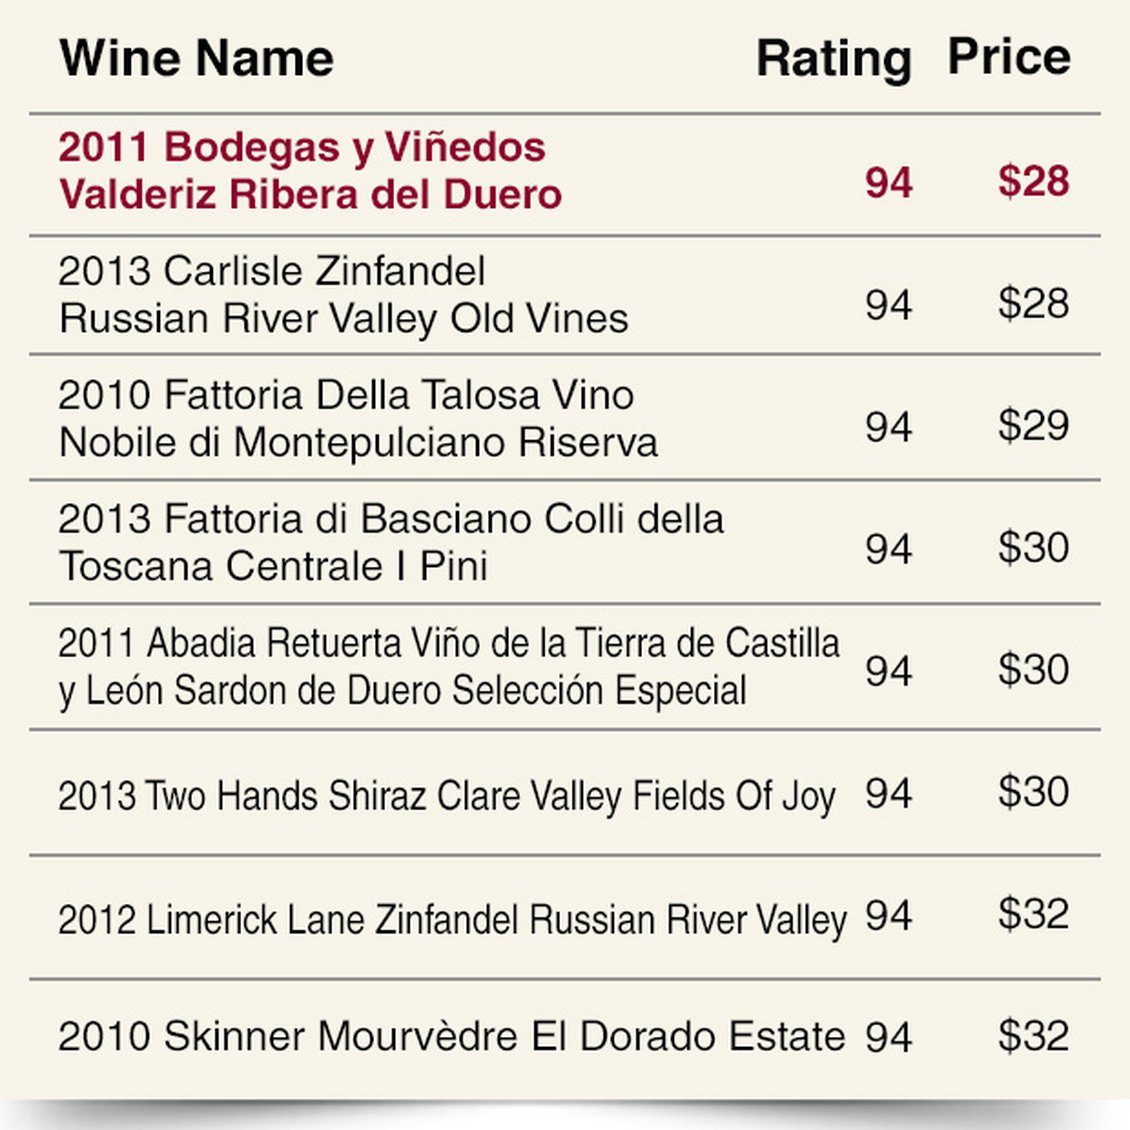The width and height of the screenshot is (1130, 1130).
Task: Click the highlighted red 94 rating
Action: tap(888, 182)
